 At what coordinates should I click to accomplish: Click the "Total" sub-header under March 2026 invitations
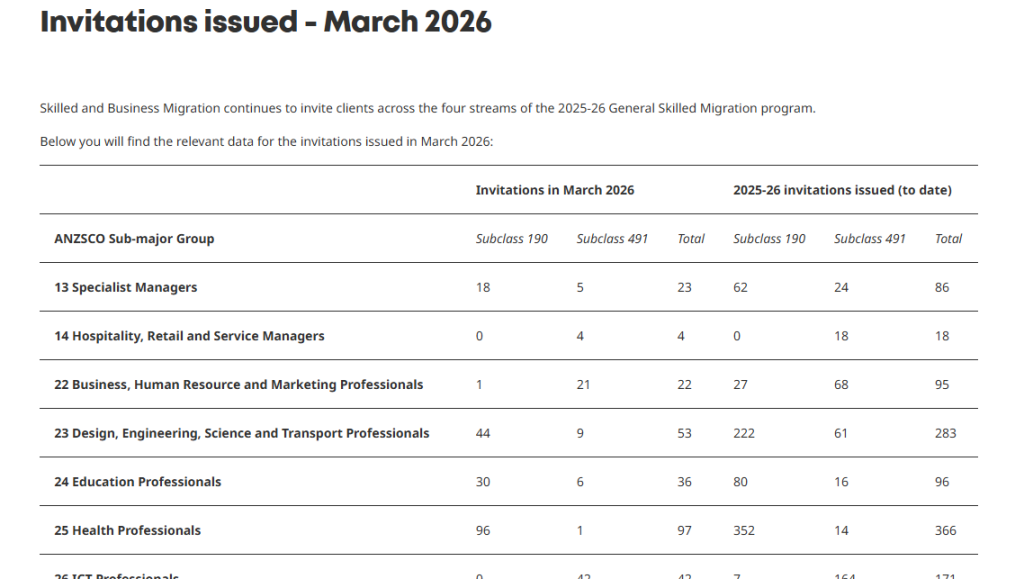(x=691, y=239)
